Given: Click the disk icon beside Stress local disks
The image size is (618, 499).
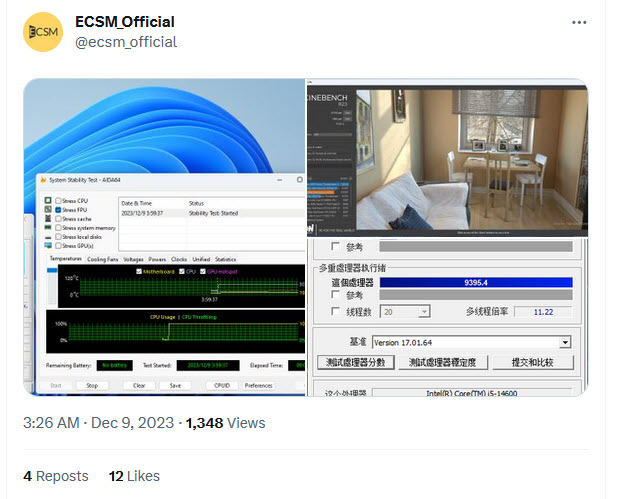Looking at the screenshot, I should pyautogui.click(x=48, y=237).
